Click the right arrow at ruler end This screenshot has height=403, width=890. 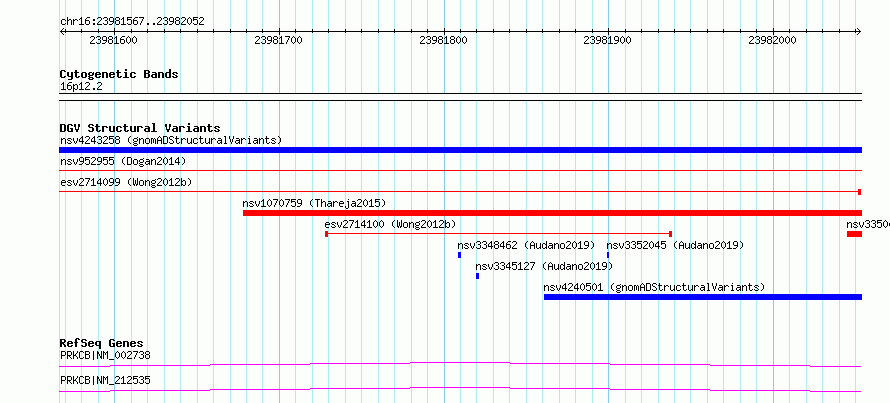coord(859,32)
